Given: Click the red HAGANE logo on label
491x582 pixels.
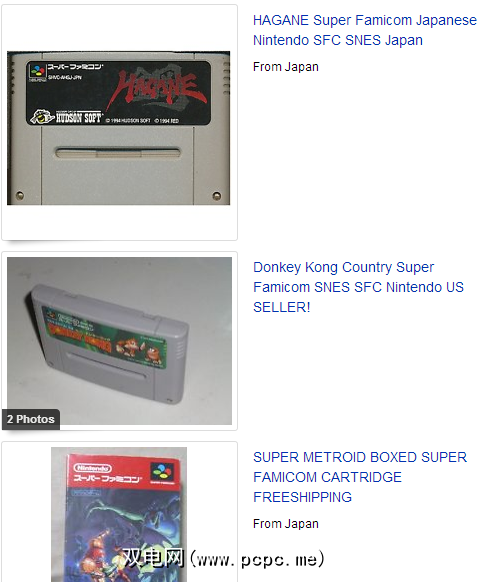Looking at the screenshot, I should 158,89.
